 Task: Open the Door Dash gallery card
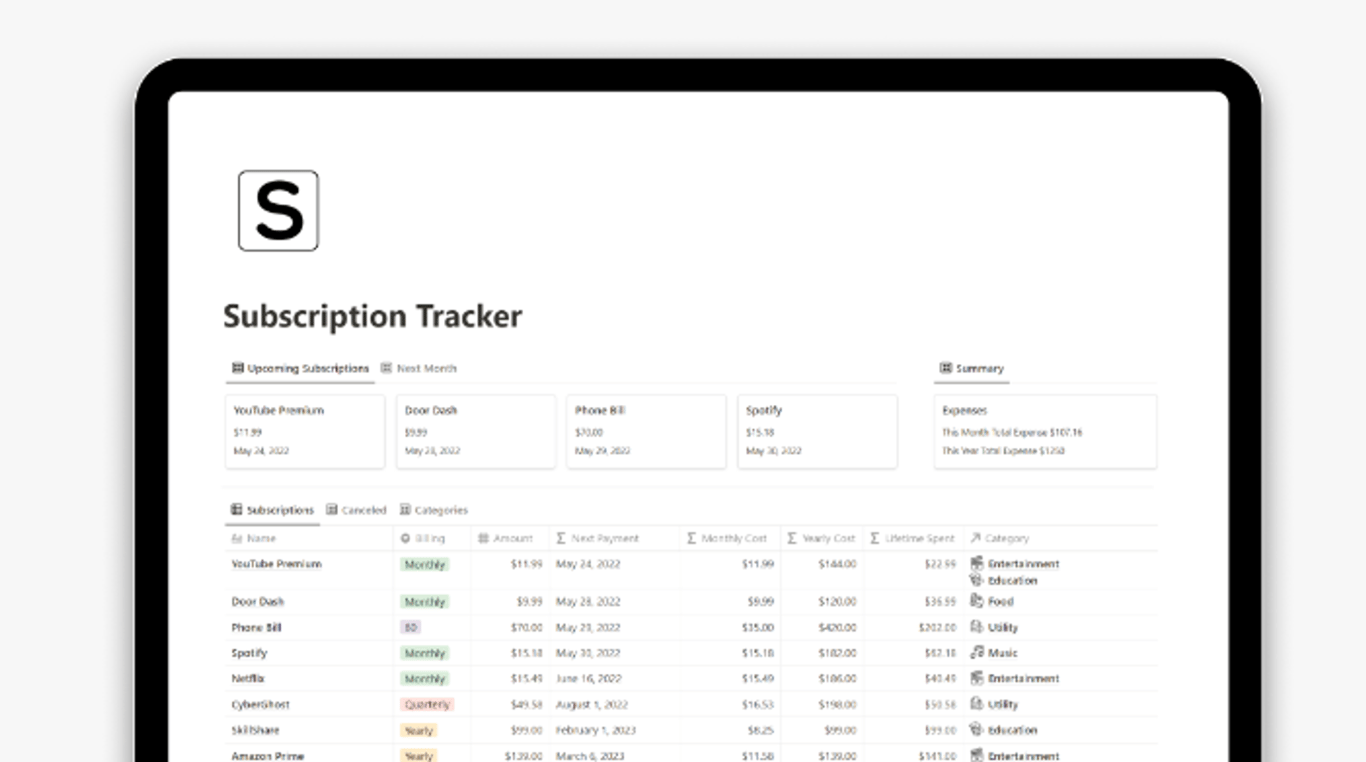476,431
